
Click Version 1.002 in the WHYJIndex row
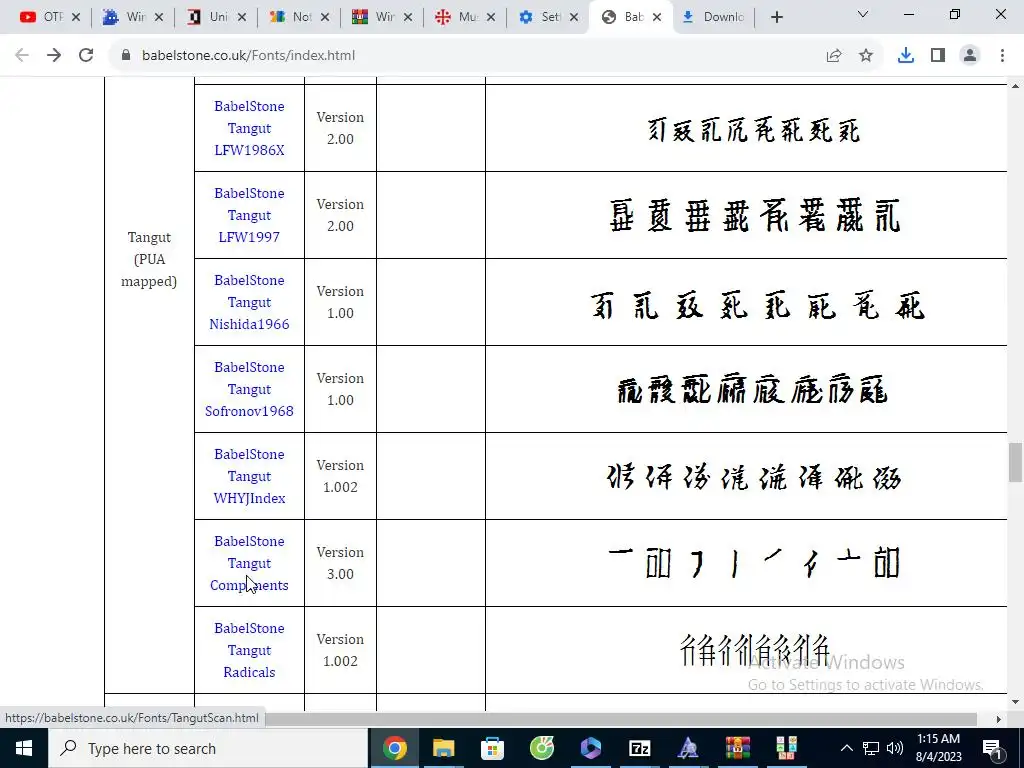pyautogui.click(x=340, y=476)
